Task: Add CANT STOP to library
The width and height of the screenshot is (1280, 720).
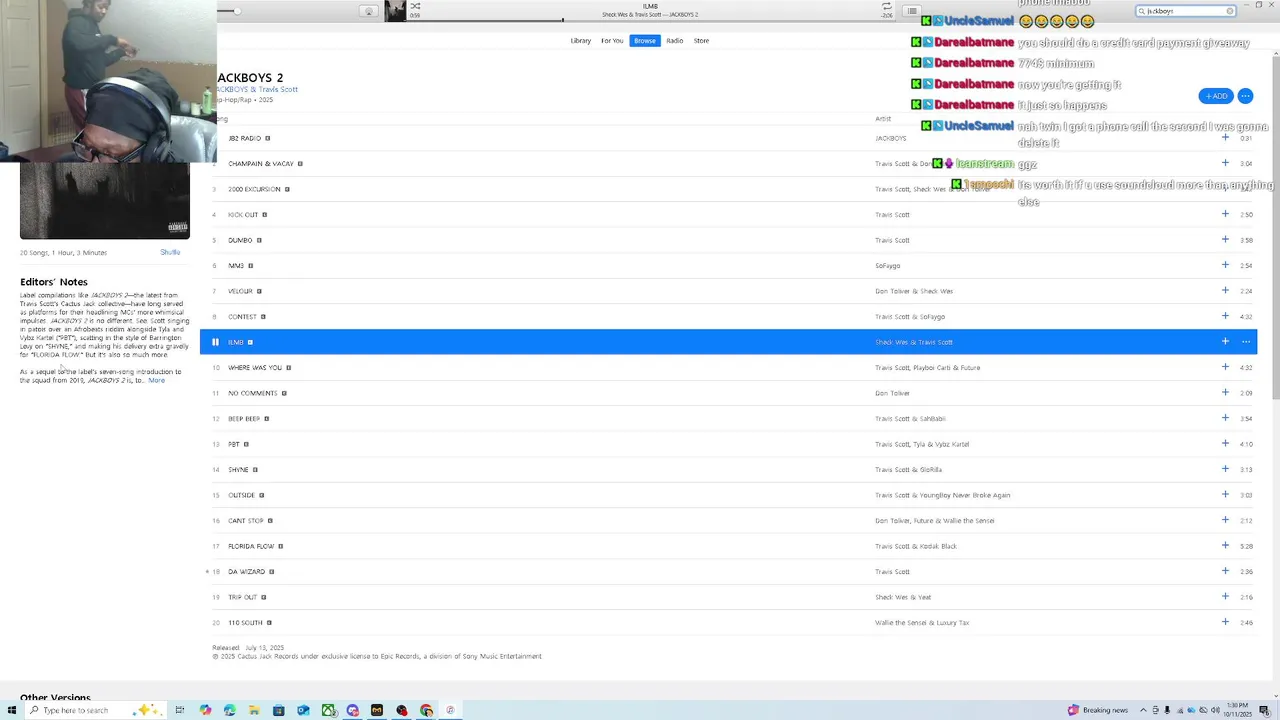Action: coord(1225,520)
